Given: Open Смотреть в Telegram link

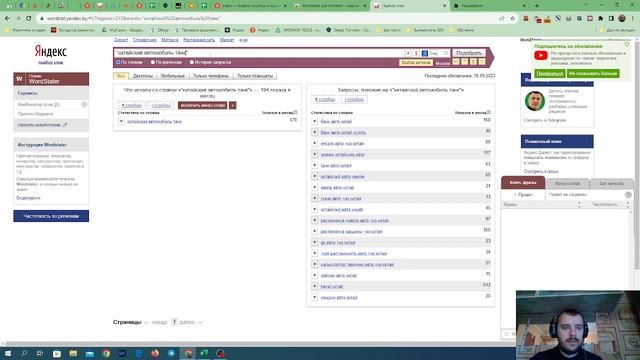Looking at the screenshot, I should (544, 120).
